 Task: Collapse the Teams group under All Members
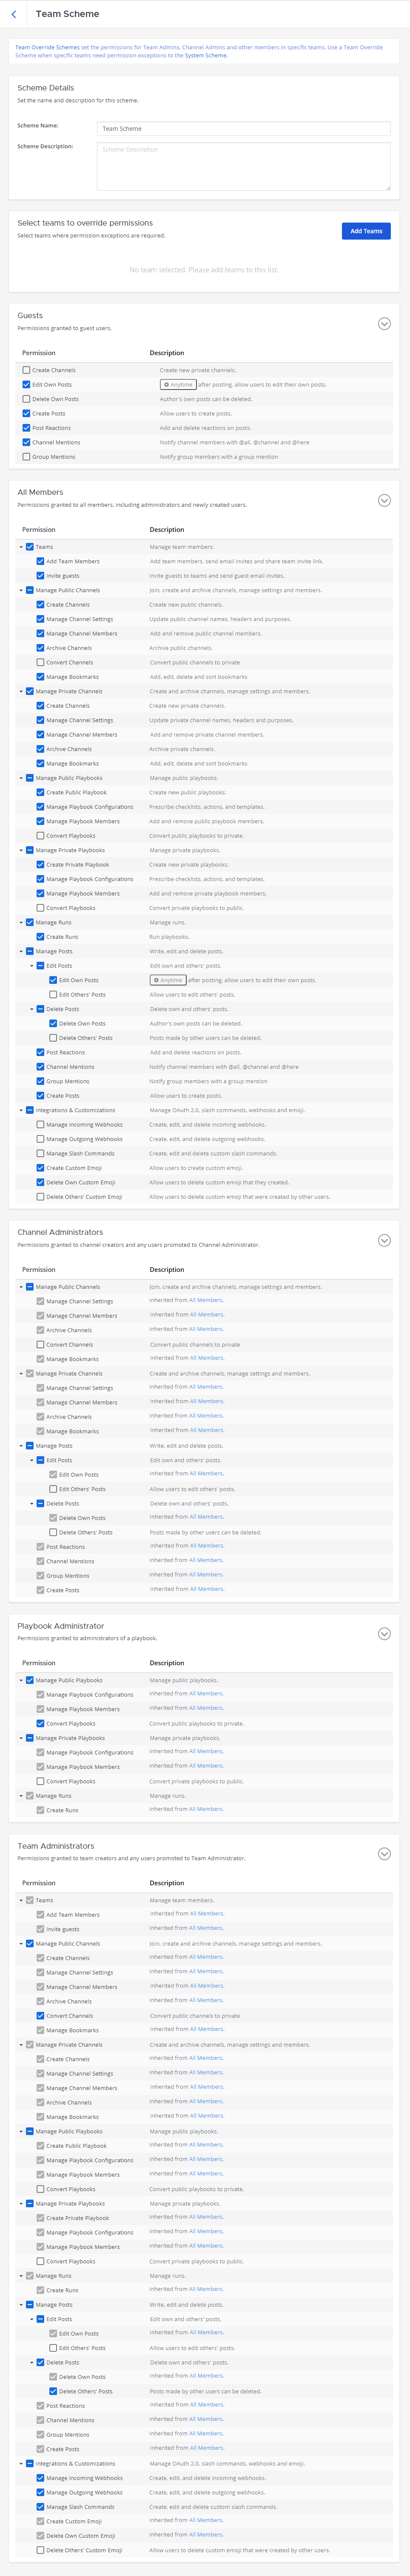pyautogui.click(x=21, y=547)
